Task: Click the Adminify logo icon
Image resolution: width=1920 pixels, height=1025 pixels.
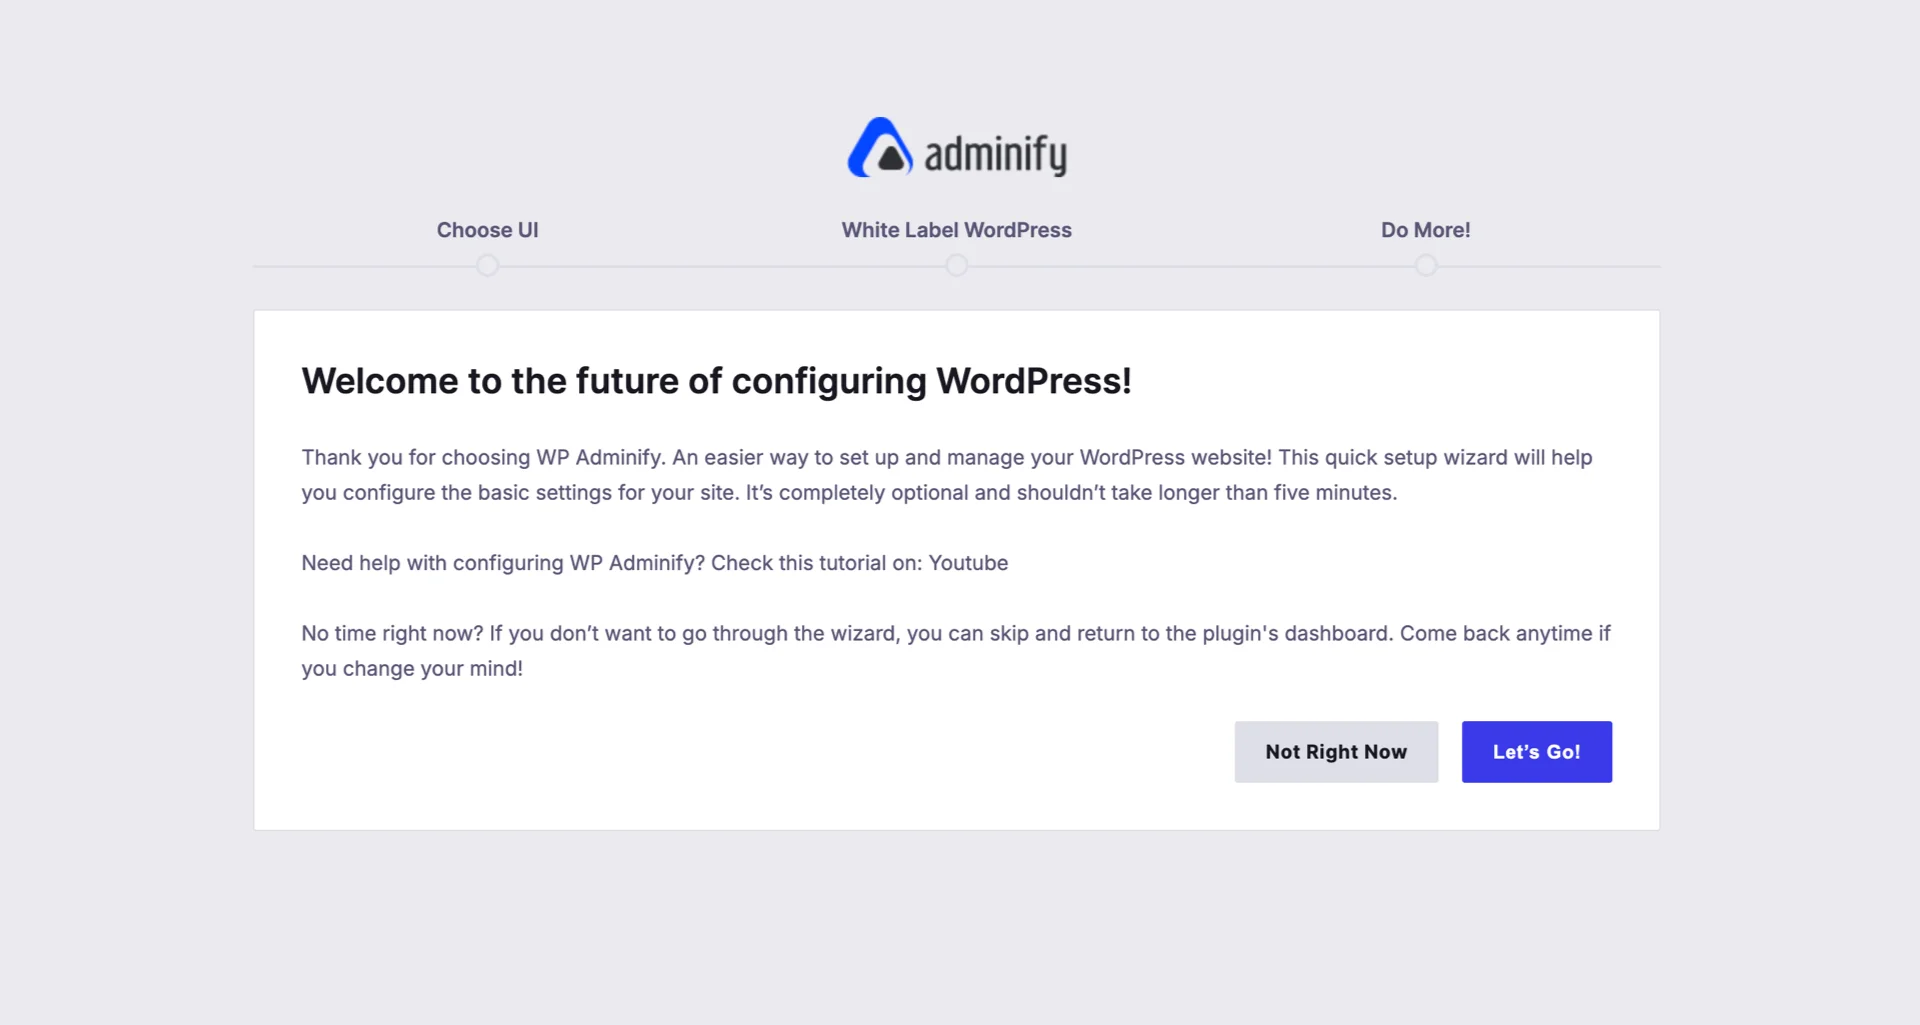Action: click(880, 148)
